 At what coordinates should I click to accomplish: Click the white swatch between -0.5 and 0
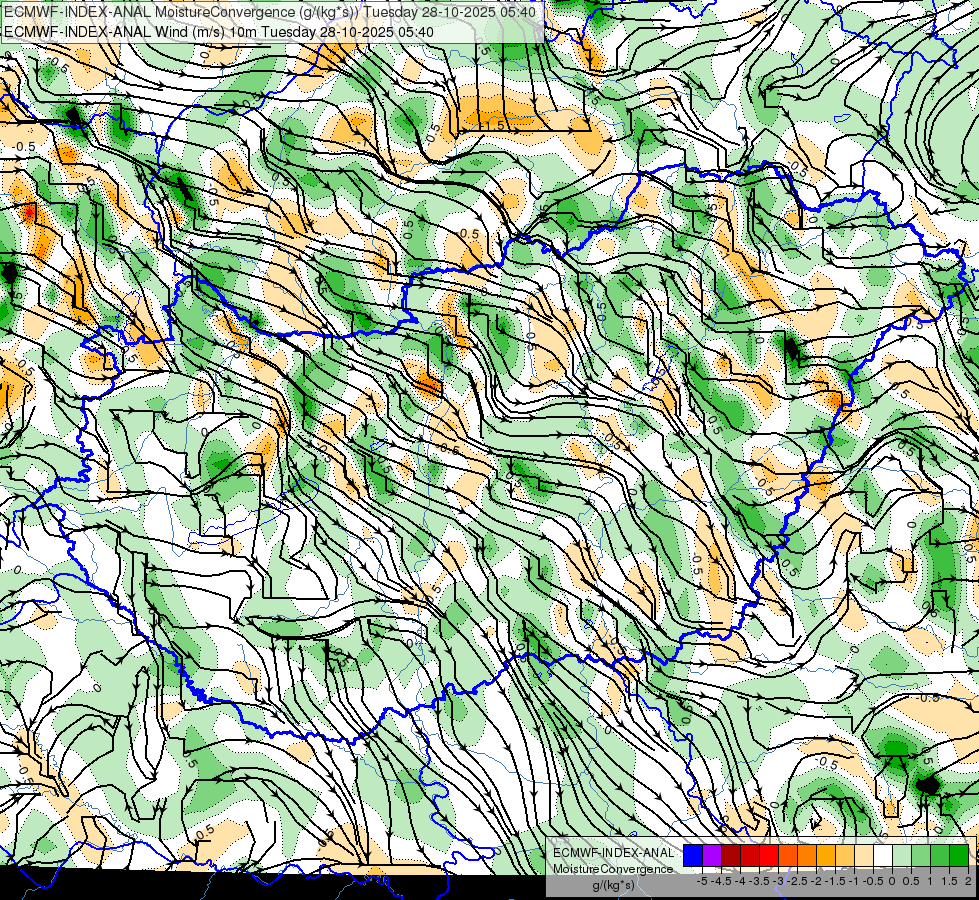(x=883, y=855)
